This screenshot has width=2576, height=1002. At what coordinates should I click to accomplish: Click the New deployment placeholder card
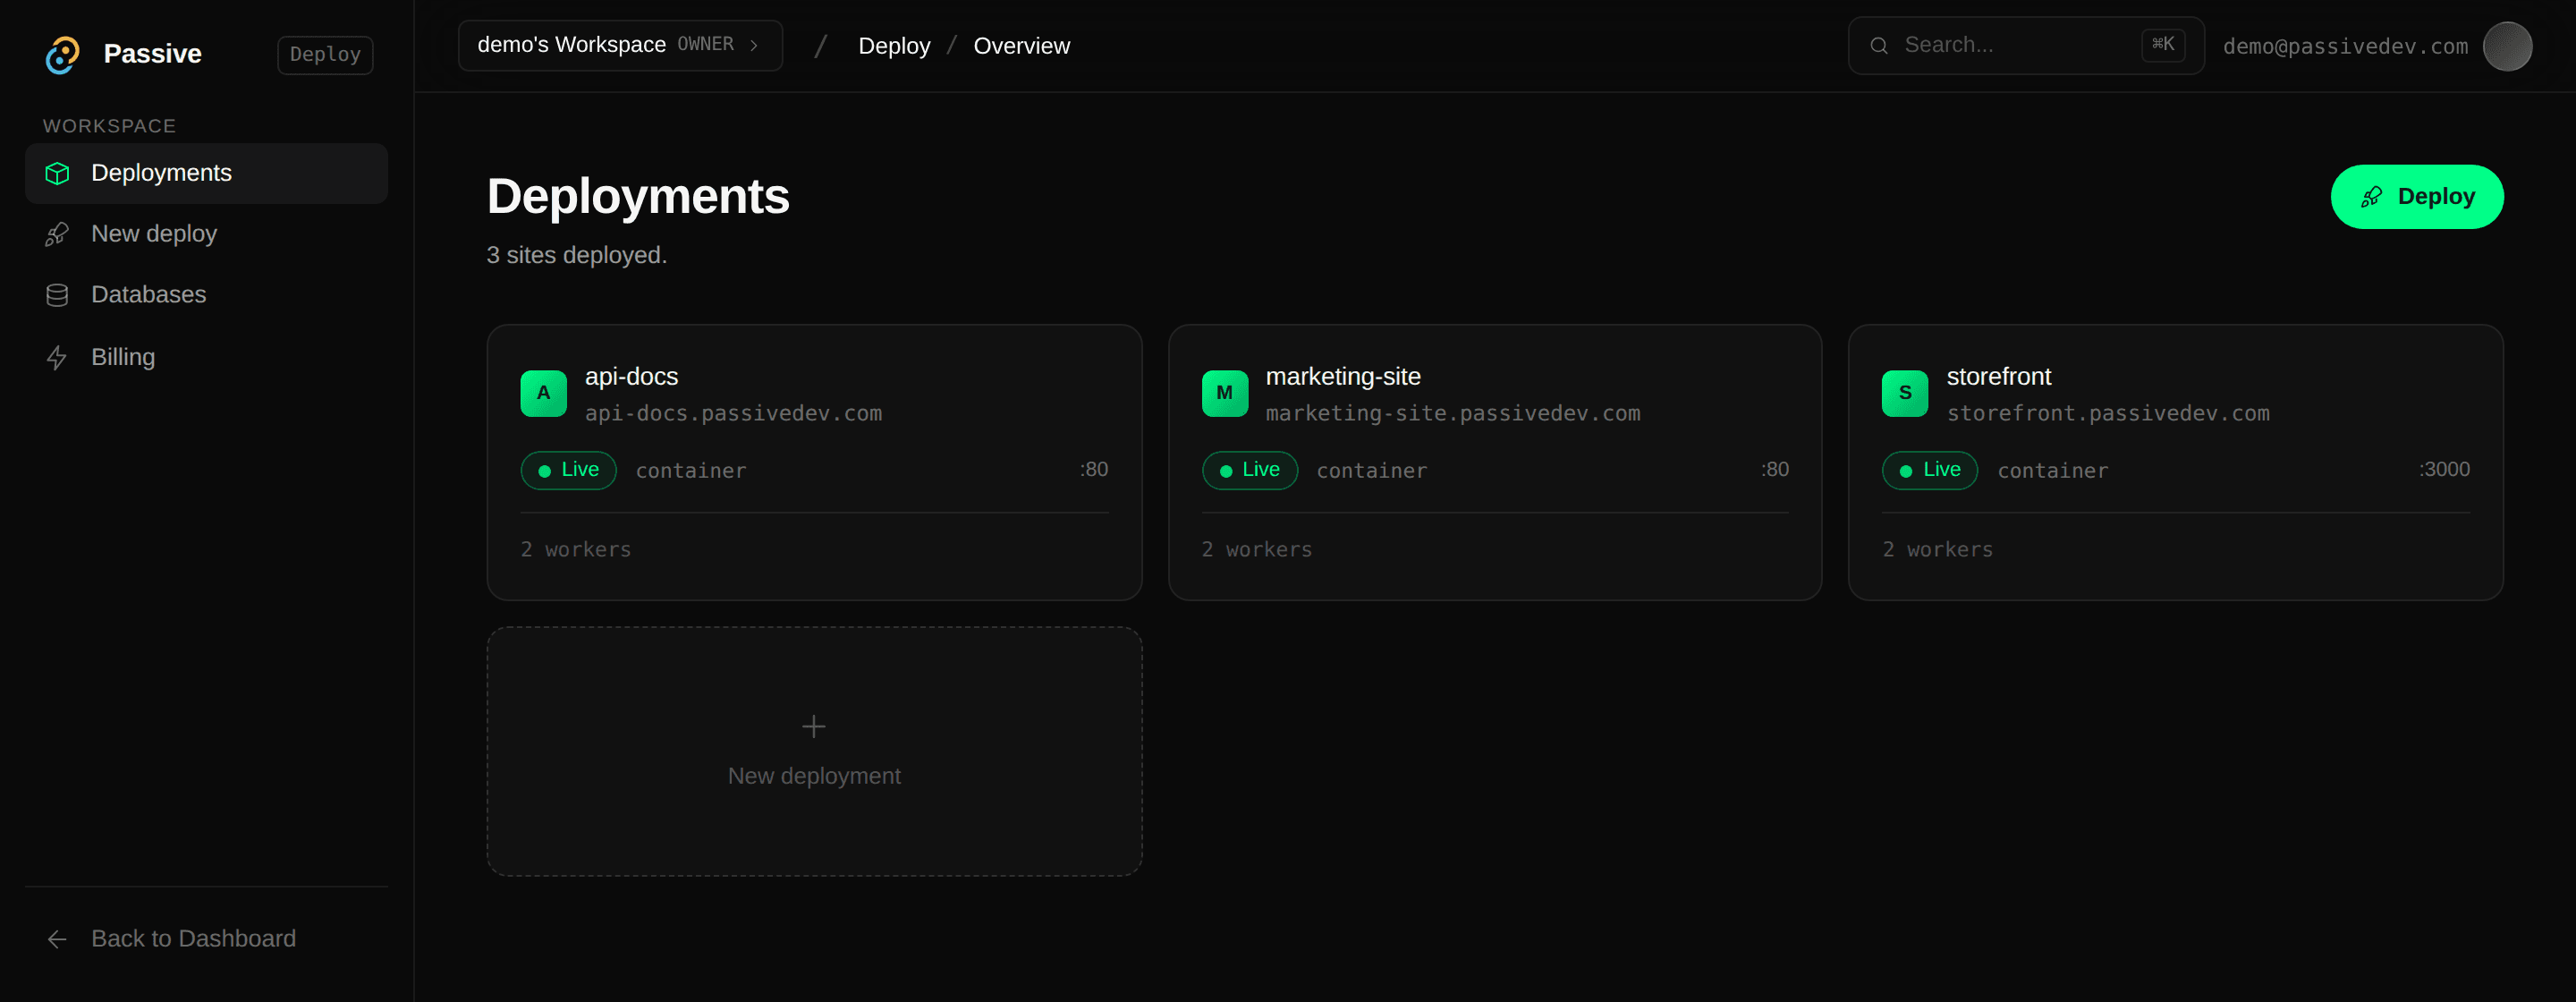coord(814,752)
